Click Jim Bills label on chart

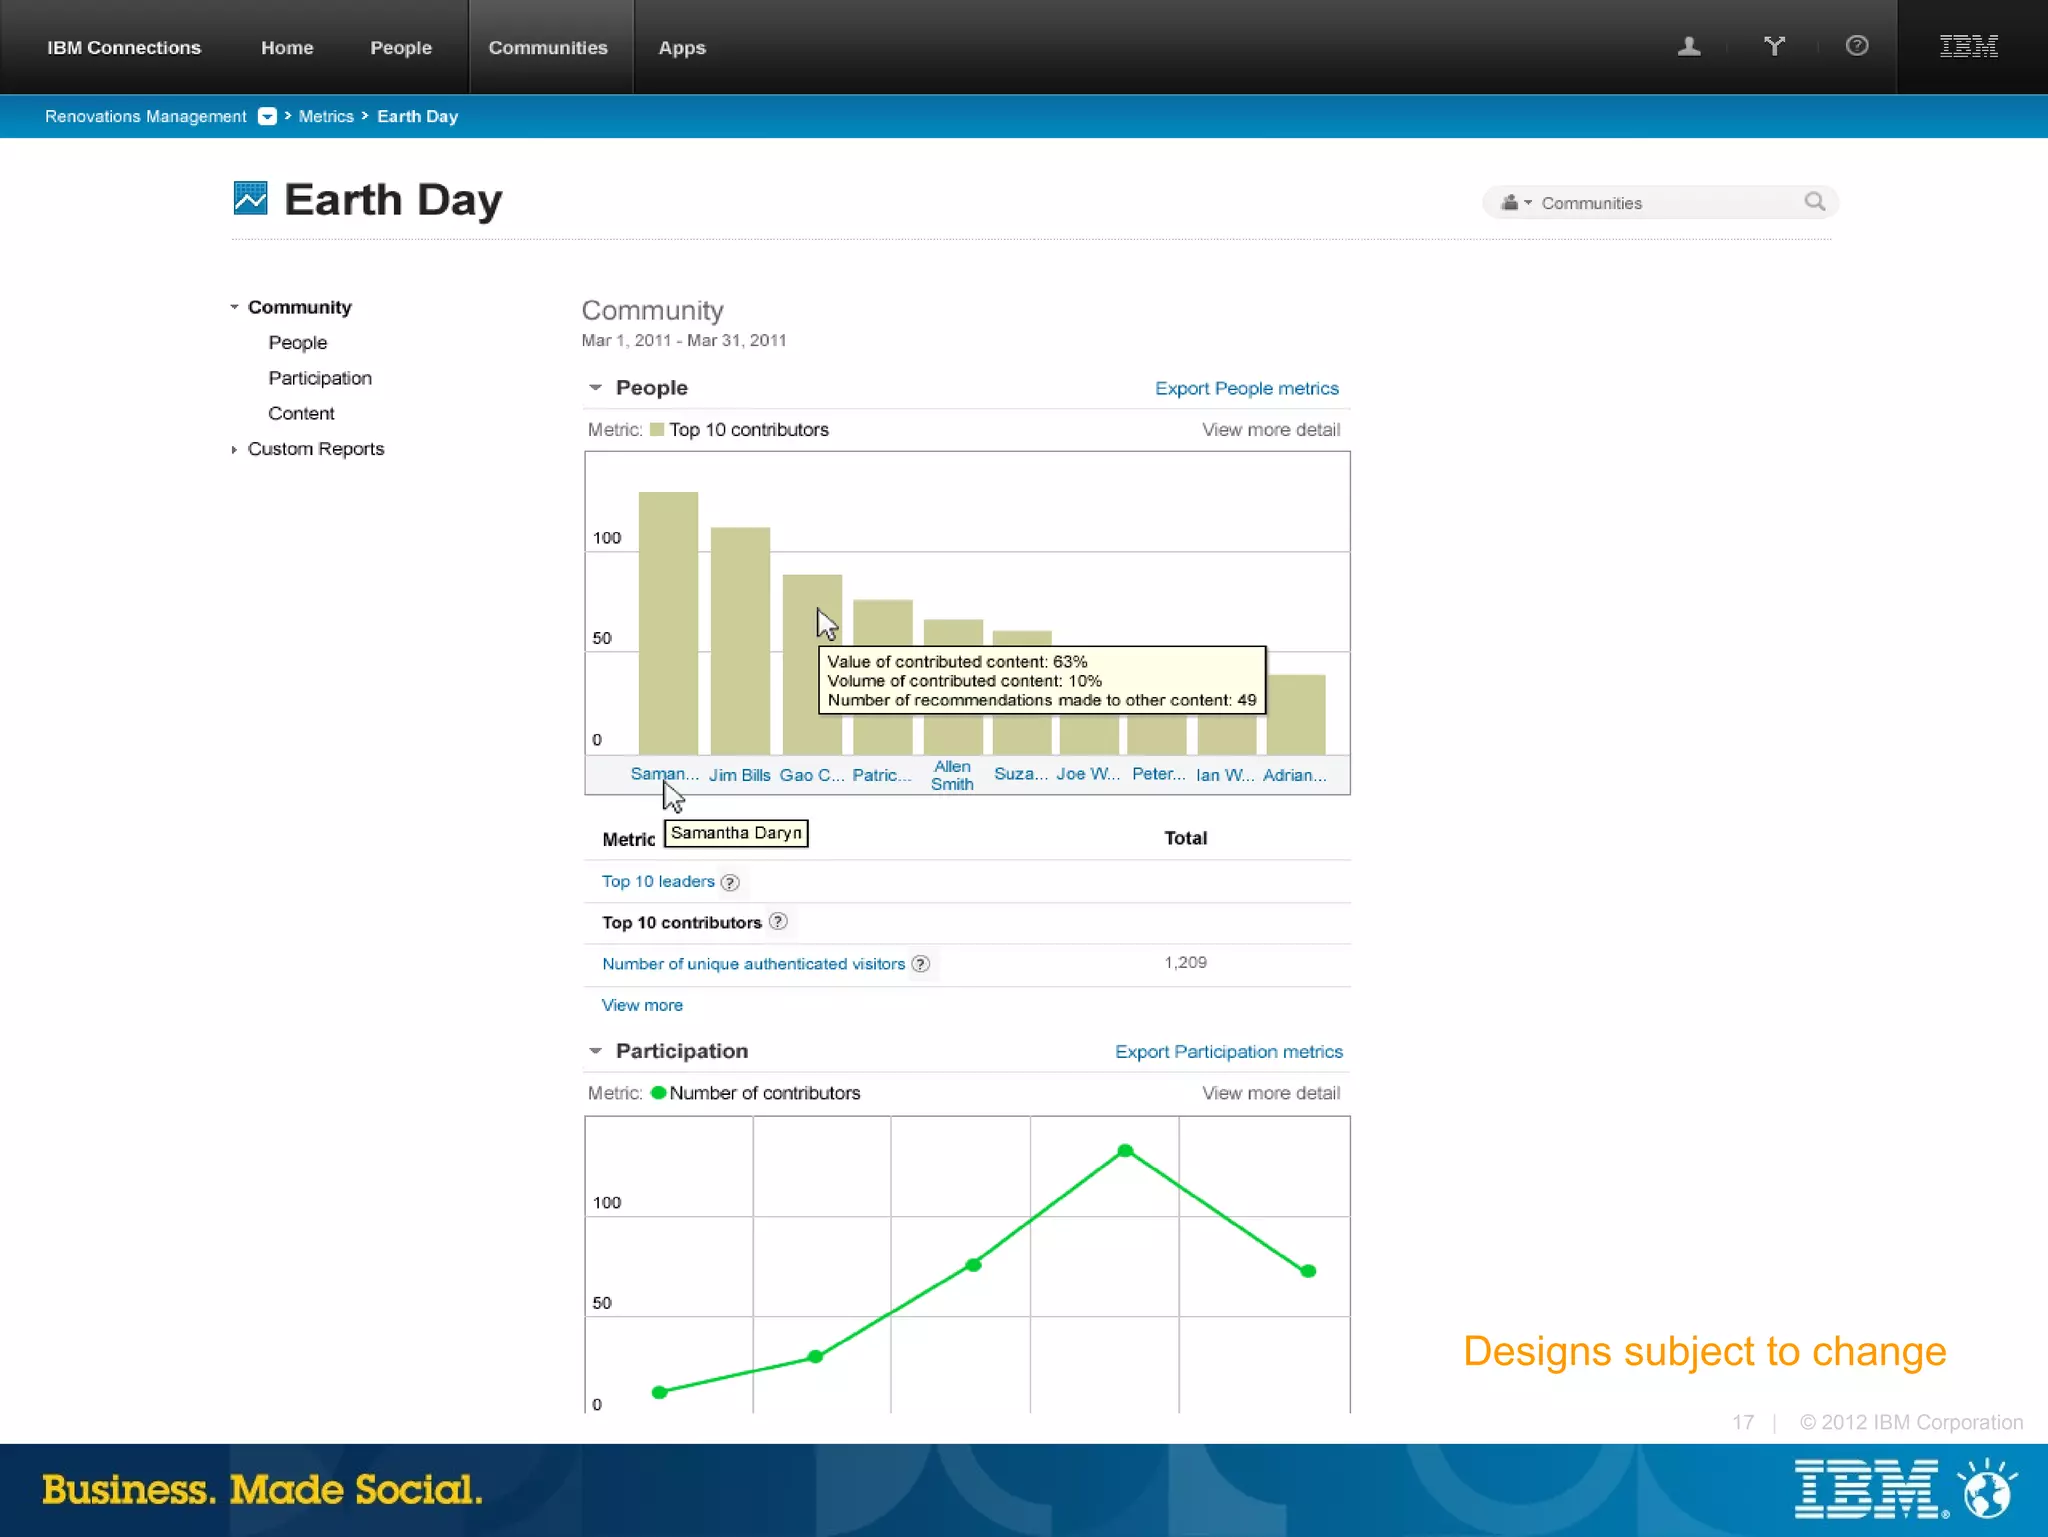(740, 775)
